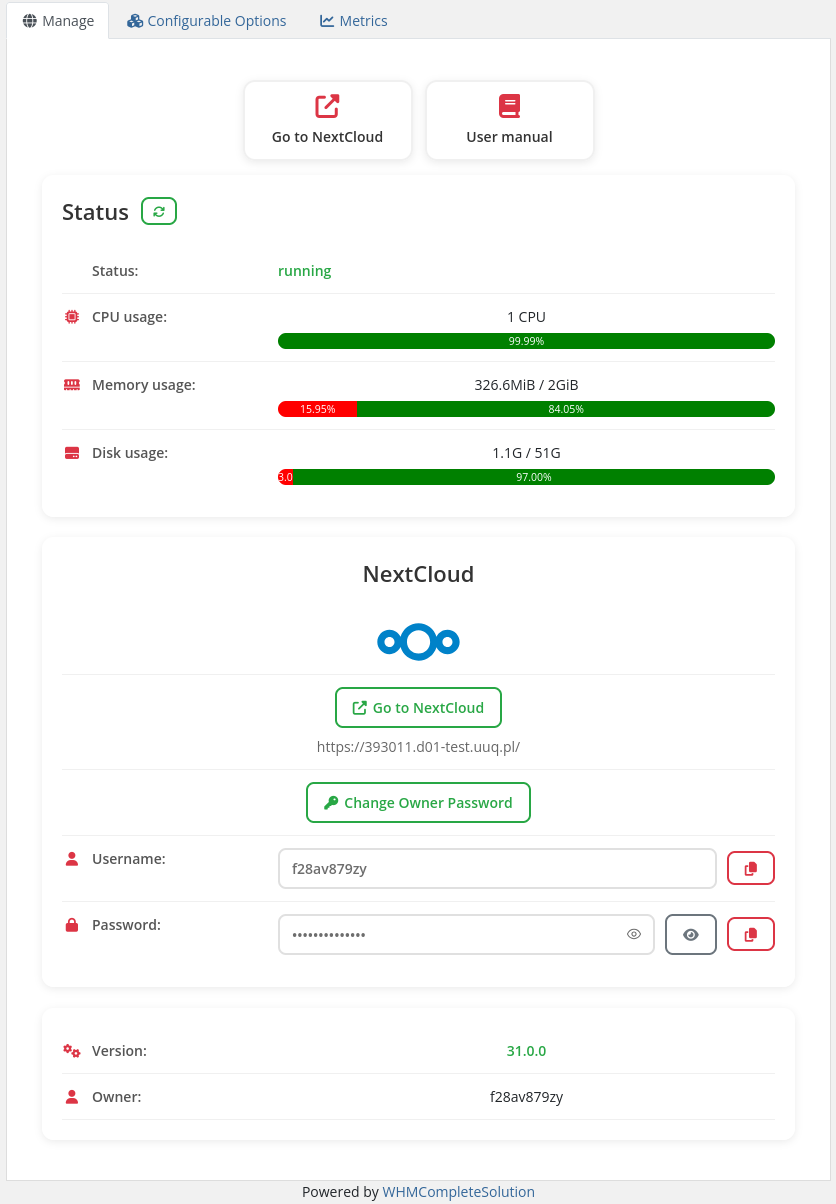Click the Memory usage progress bar
Screen dimensions: 836x1204
click(x=526, y=409)
